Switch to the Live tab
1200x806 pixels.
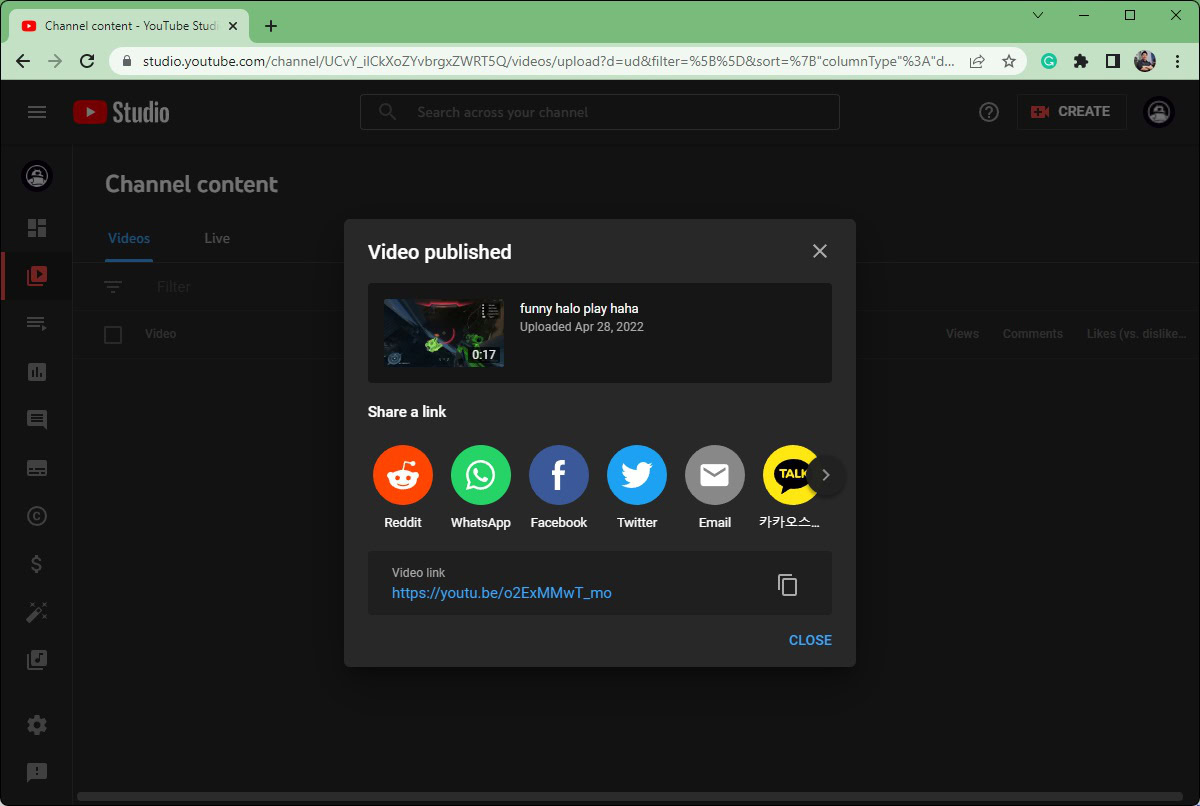(x=217, y=238)
